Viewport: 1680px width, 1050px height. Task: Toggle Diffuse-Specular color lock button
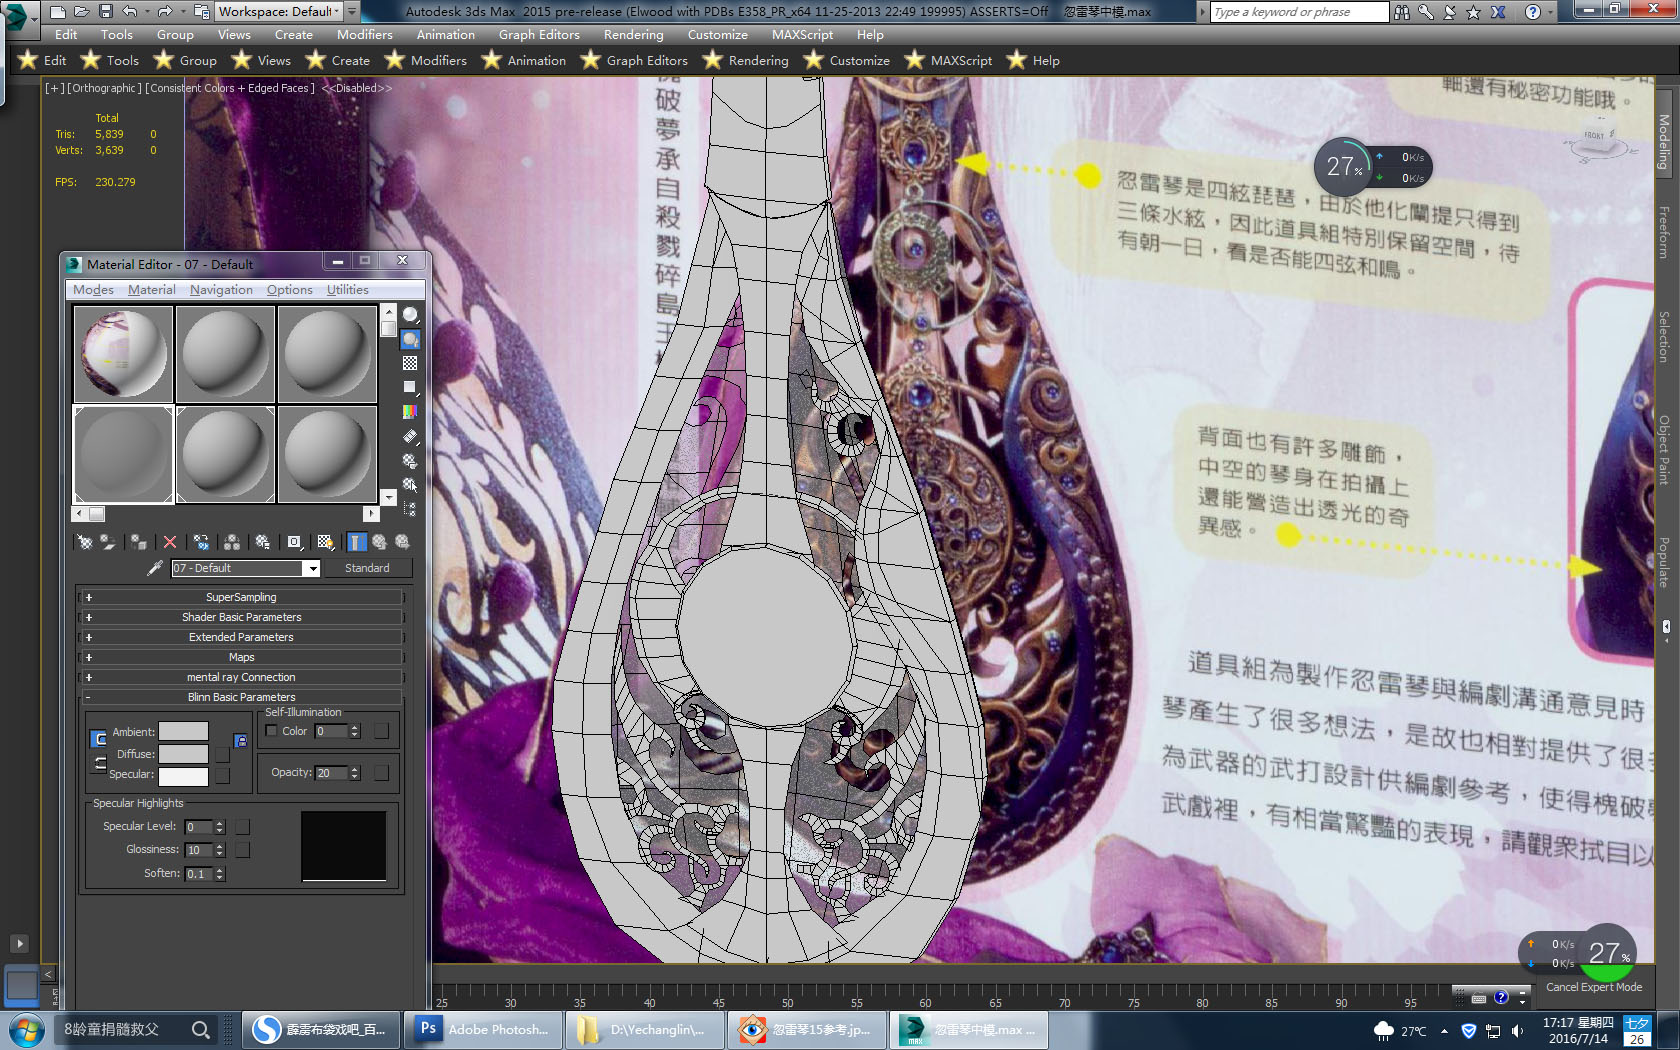99,763
